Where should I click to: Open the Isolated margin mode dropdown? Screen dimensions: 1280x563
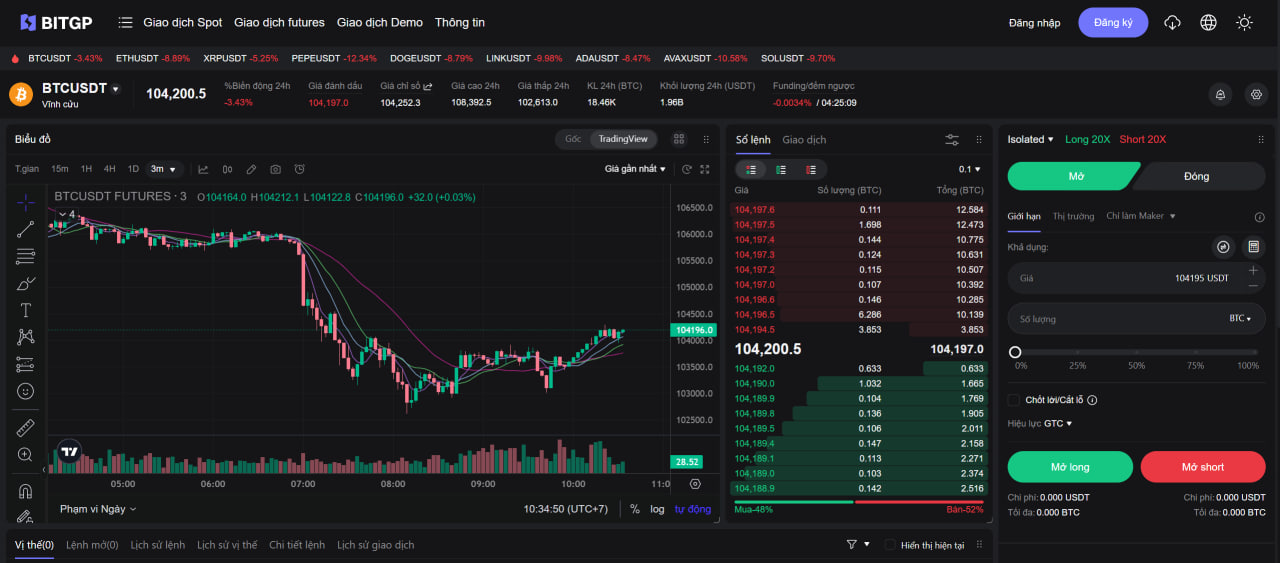pyautogui.click(x=1031, y=139)
